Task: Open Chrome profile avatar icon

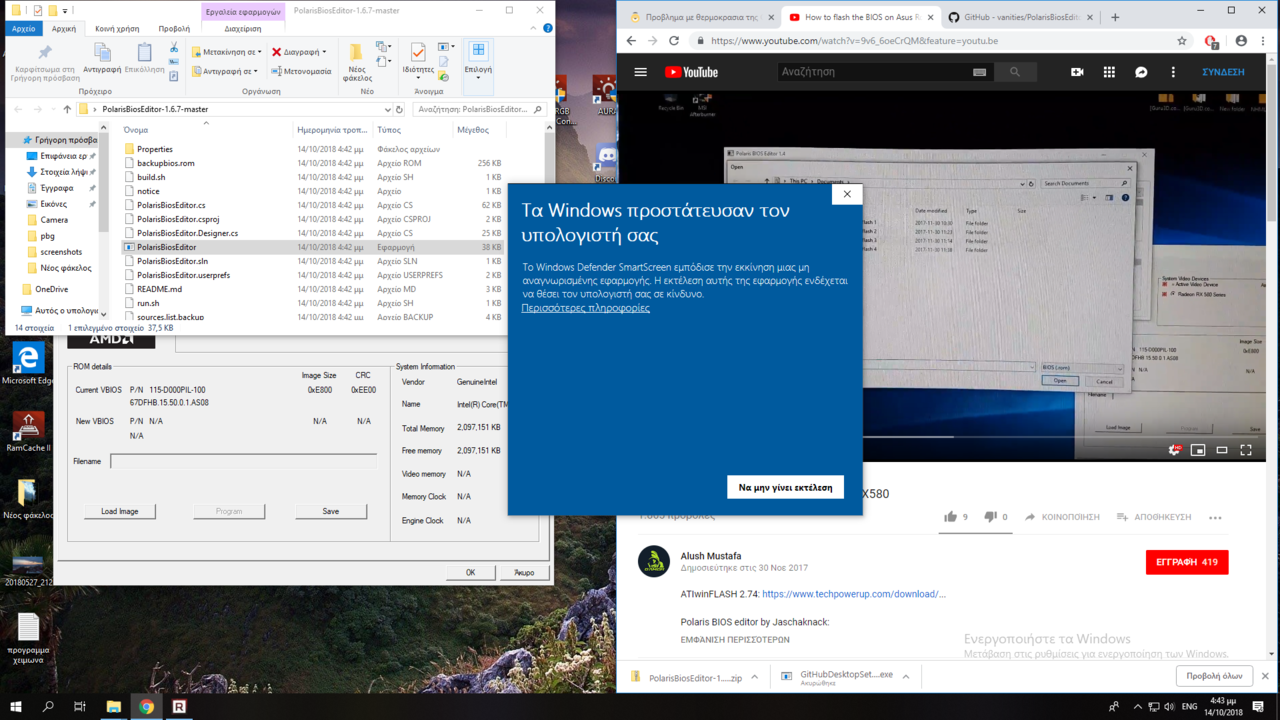Action: (1241, 41)
